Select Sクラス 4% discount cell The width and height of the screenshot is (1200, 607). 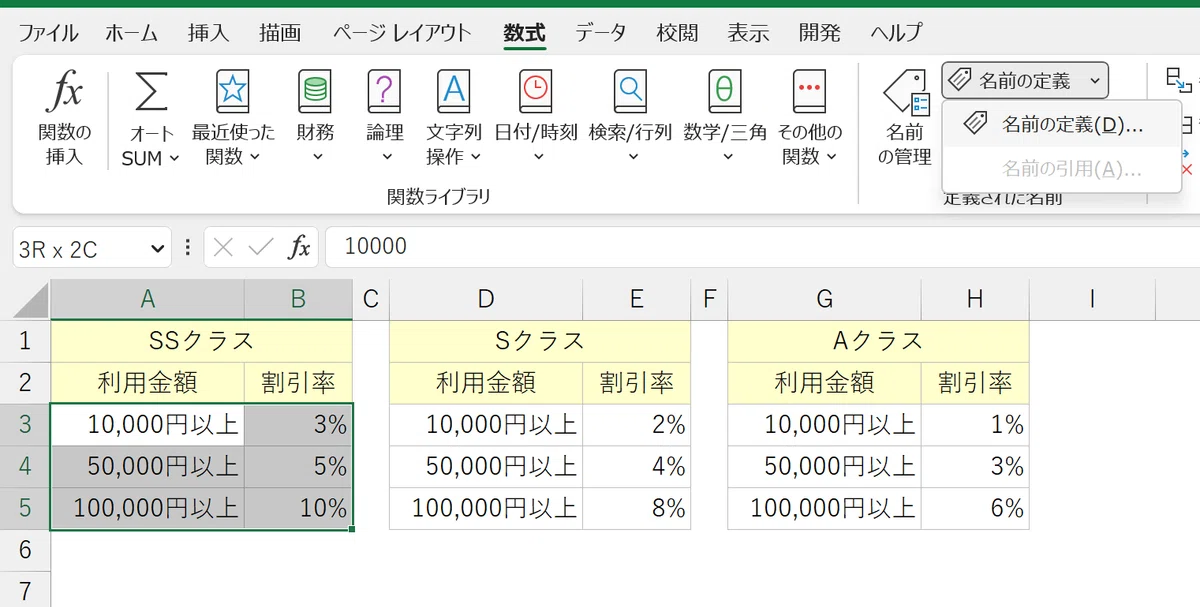(x=637, y=466)
